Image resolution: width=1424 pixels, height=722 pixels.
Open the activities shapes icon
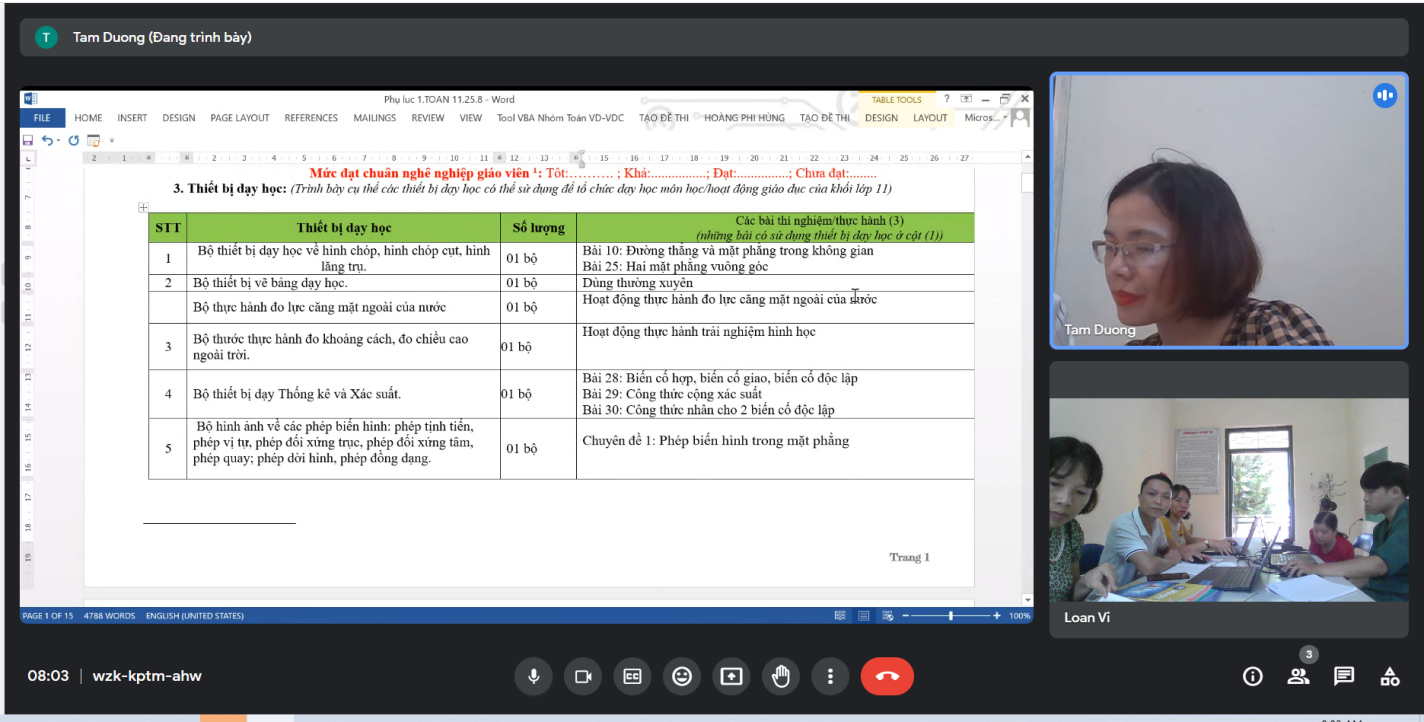coord(1390,677)
